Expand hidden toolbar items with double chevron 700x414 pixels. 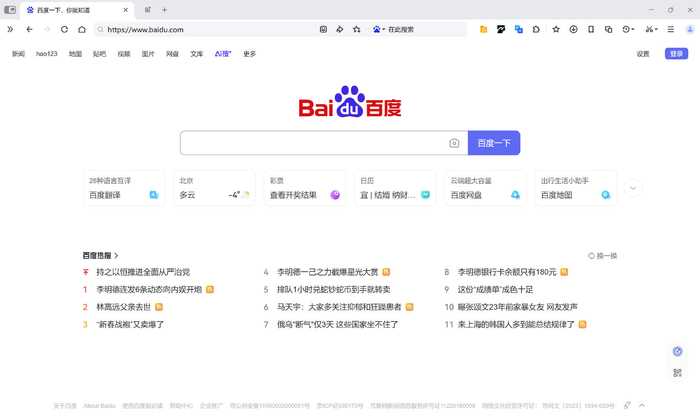pos(10,29)
